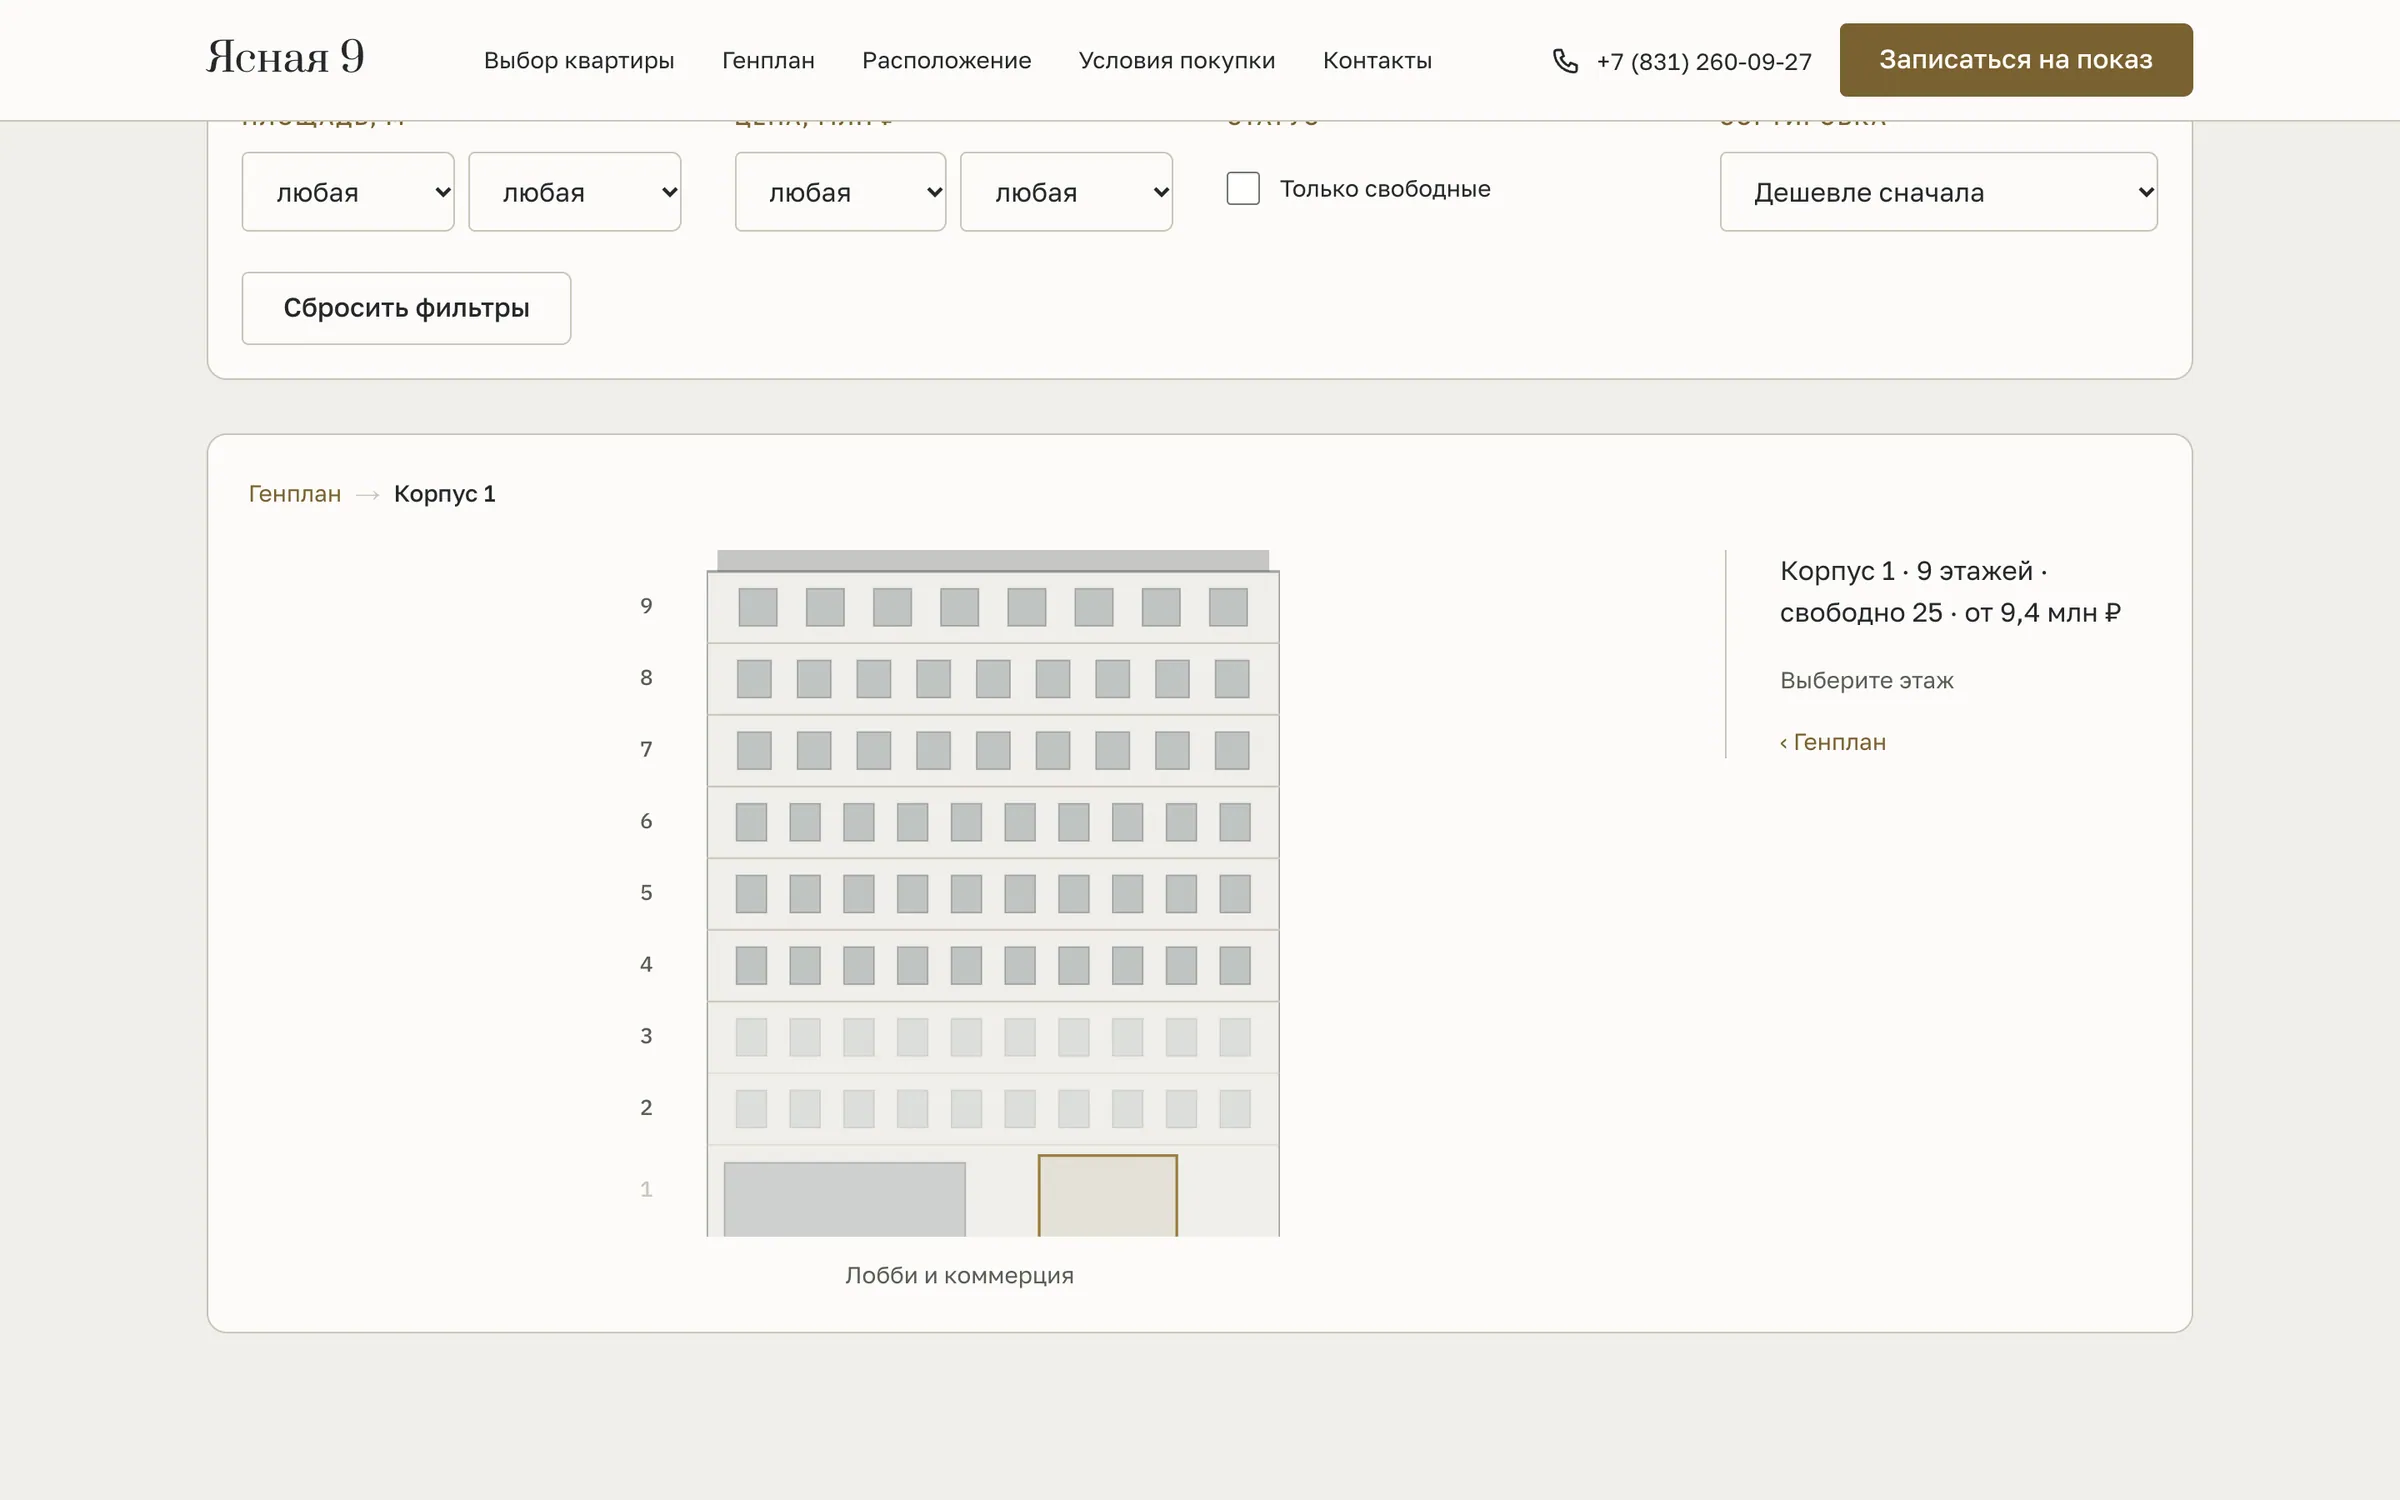
Task: Open the Условия покупки navigation item
Action: point(1177,61)
